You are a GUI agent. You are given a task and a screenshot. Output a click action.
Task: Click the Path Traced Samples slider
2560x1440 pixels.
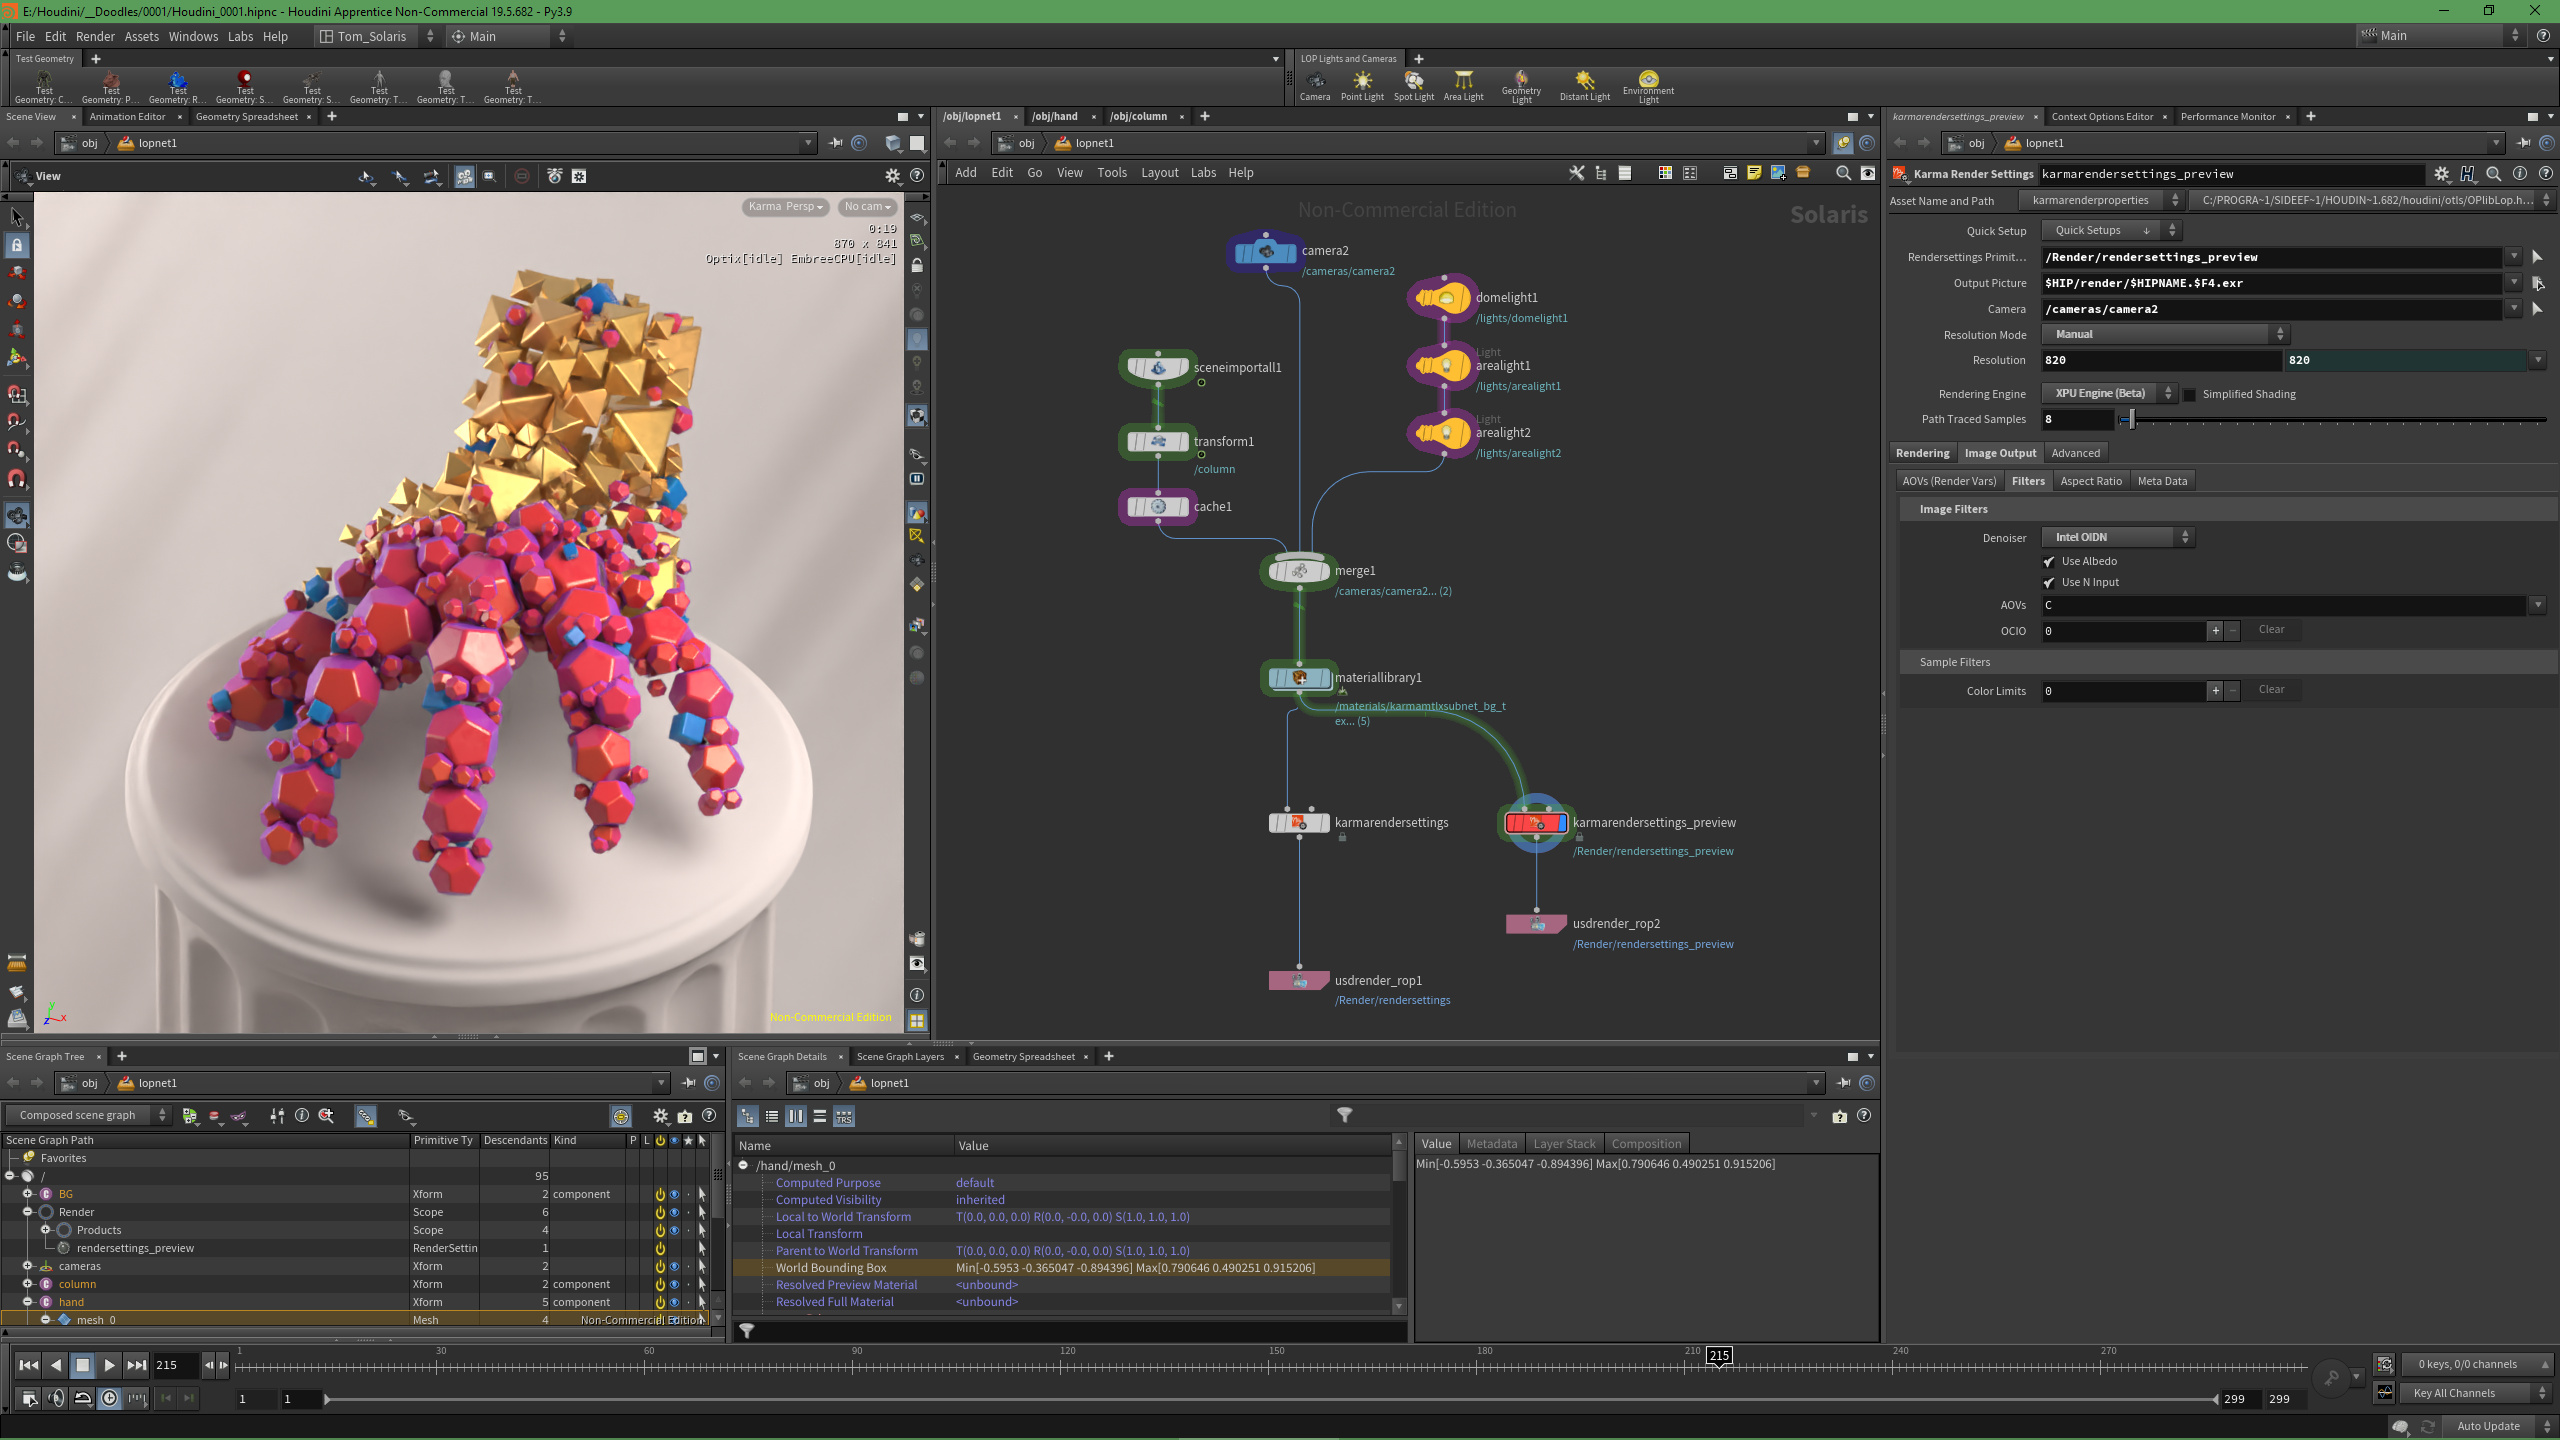pos(2132,420)
